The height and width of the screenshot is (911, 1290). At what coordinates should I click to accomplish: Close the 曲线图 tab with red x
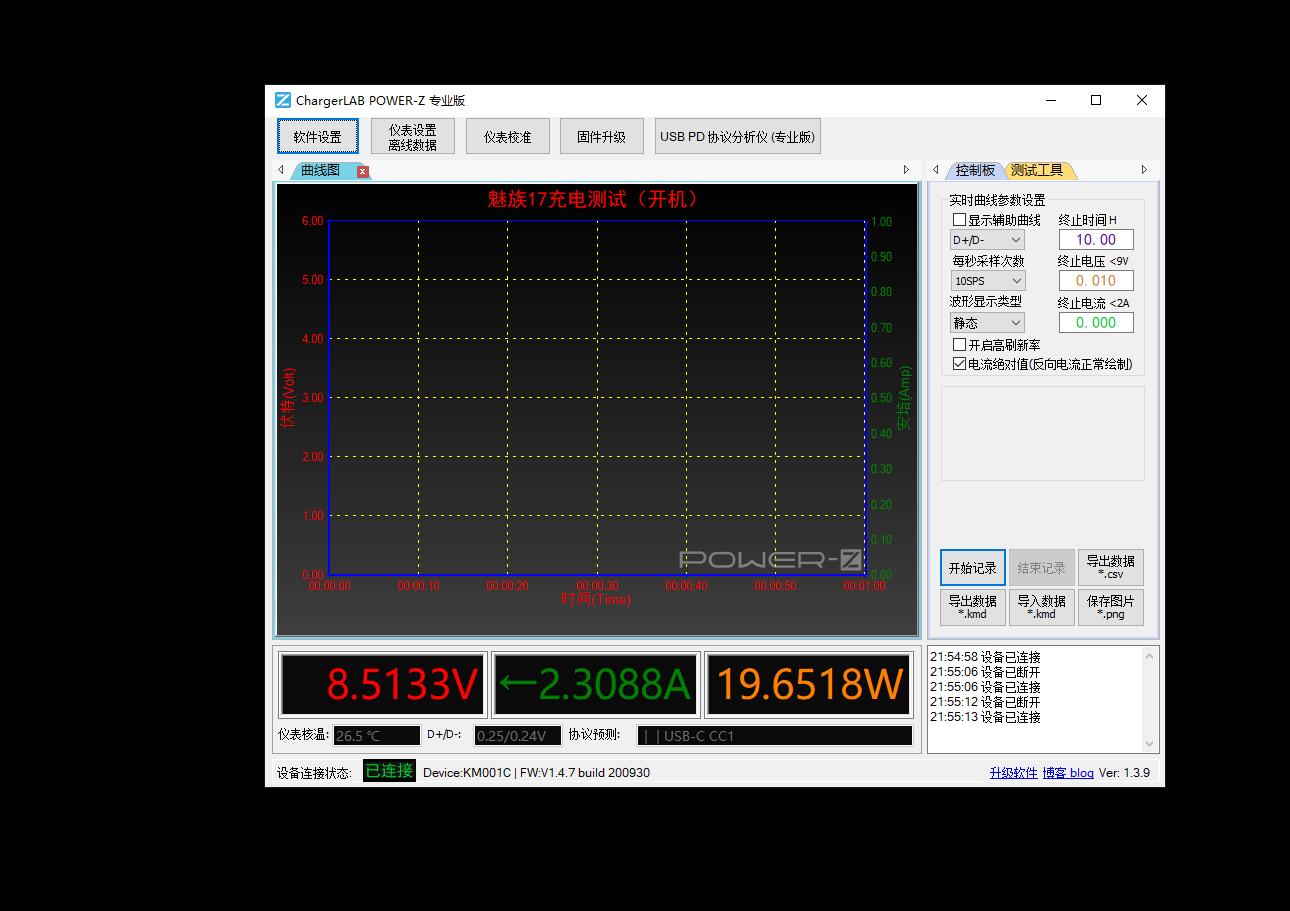[x=363, y=171]
